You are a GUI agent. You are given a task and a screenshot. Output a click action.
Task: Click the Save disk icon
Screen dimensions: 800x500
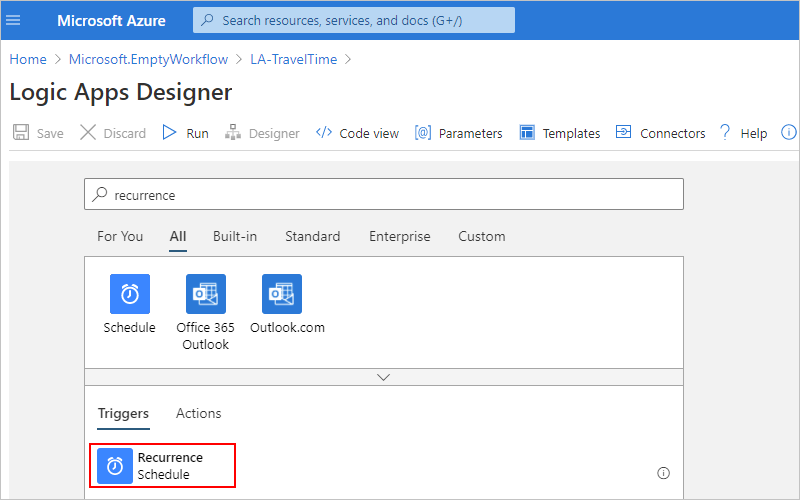tap(21, 133)
